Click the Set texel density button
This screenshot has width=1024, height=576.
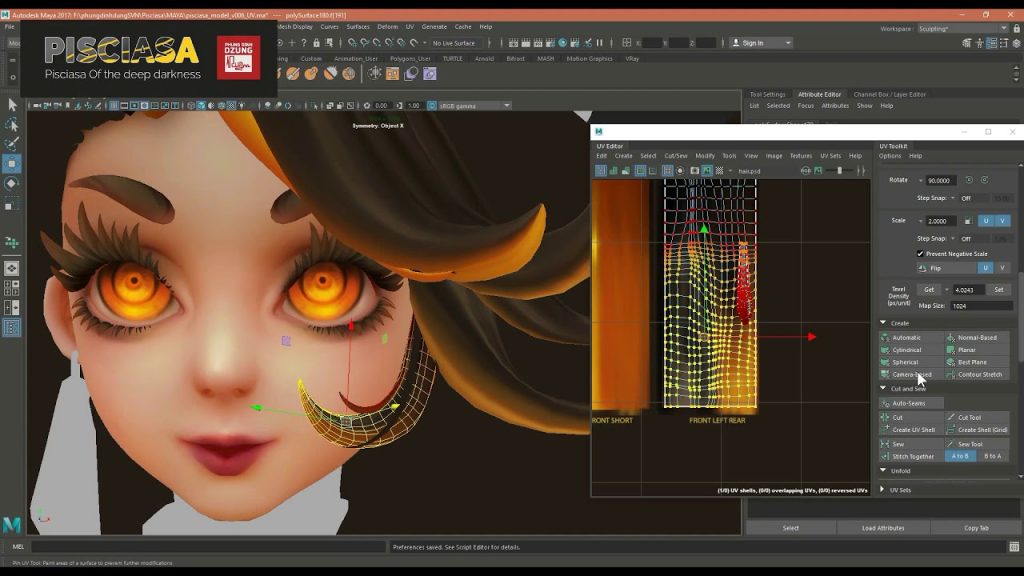[999, 289]
